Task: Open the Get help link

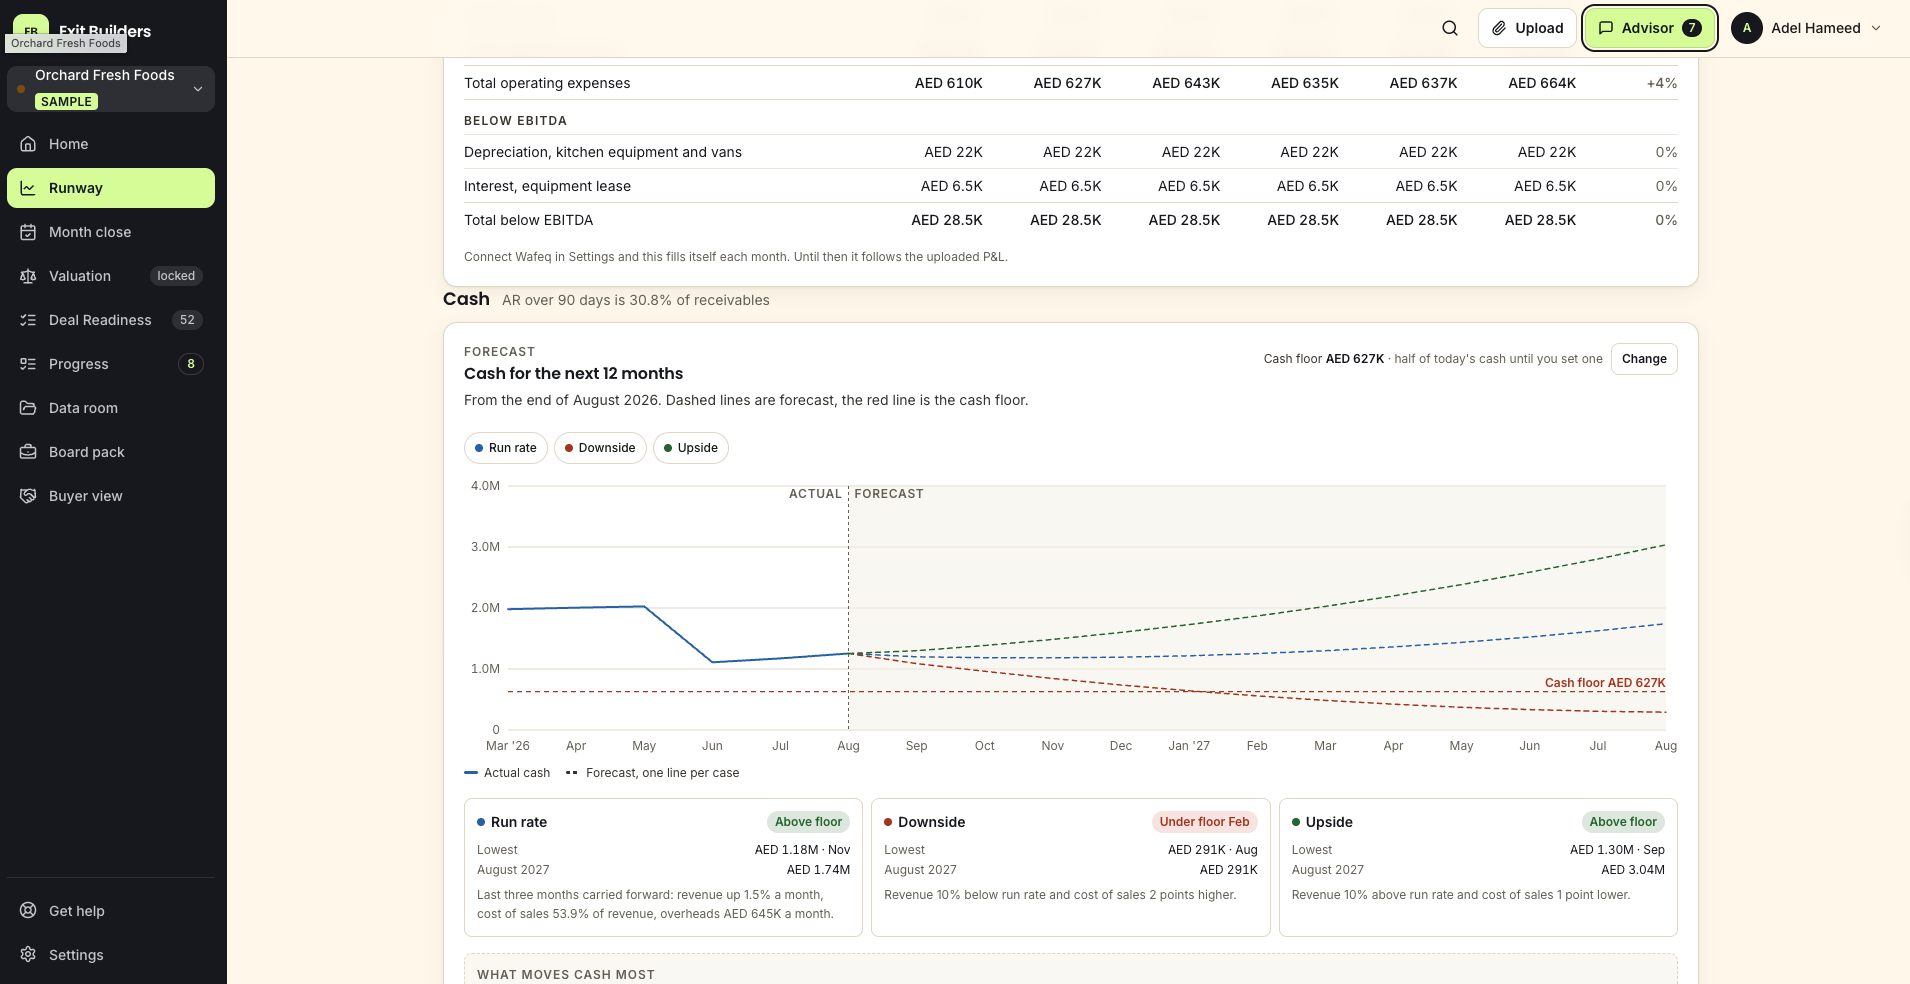Action: click(x=111, y=911)
